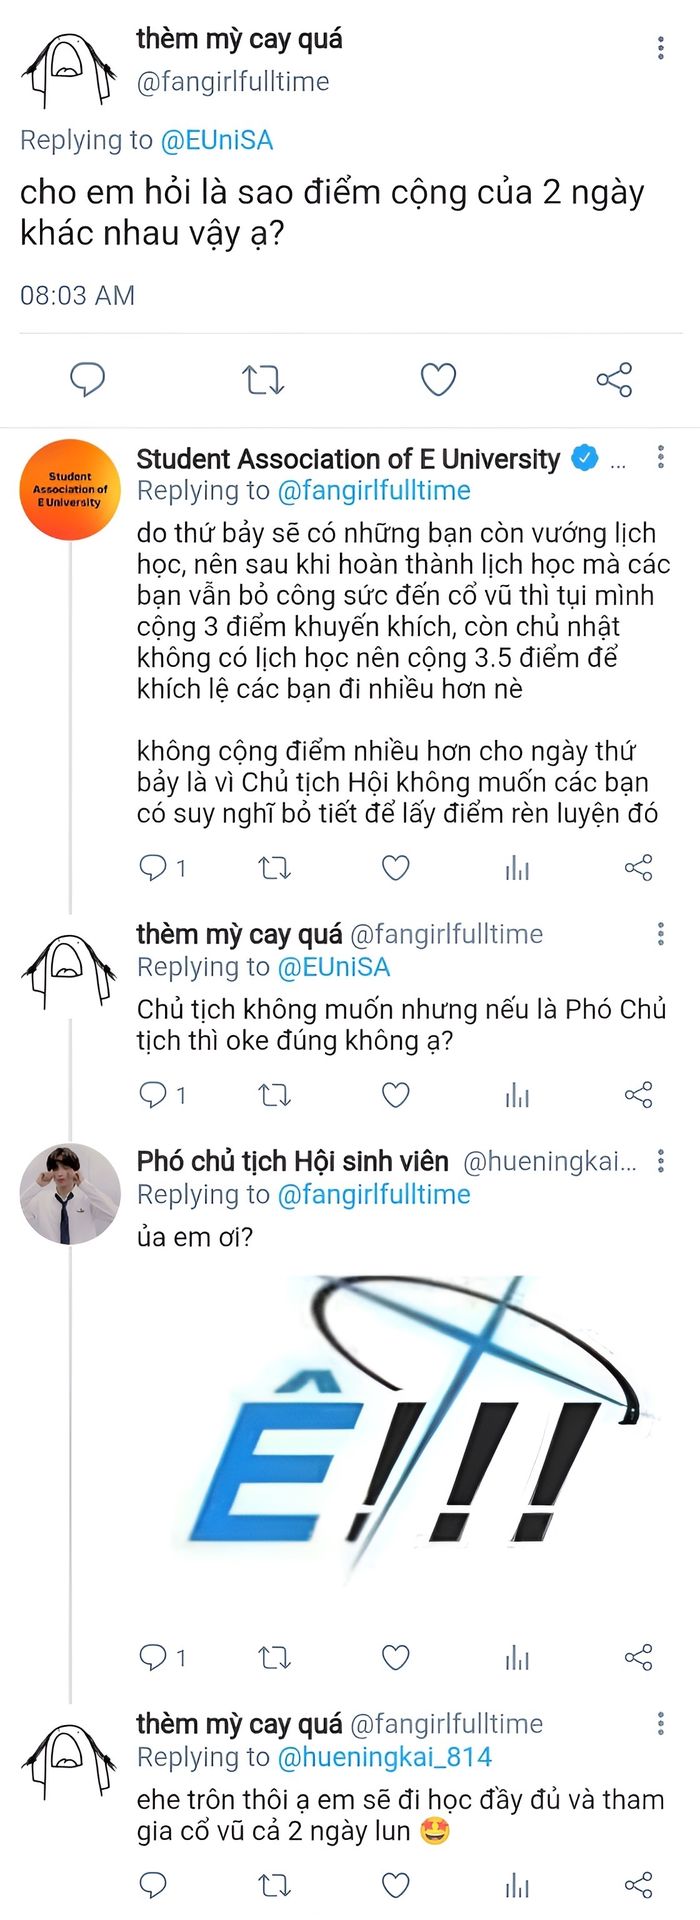Reply to the main tweet about điểm cộng
This screenshot has width=700, height=1920.
coord(88,380)
